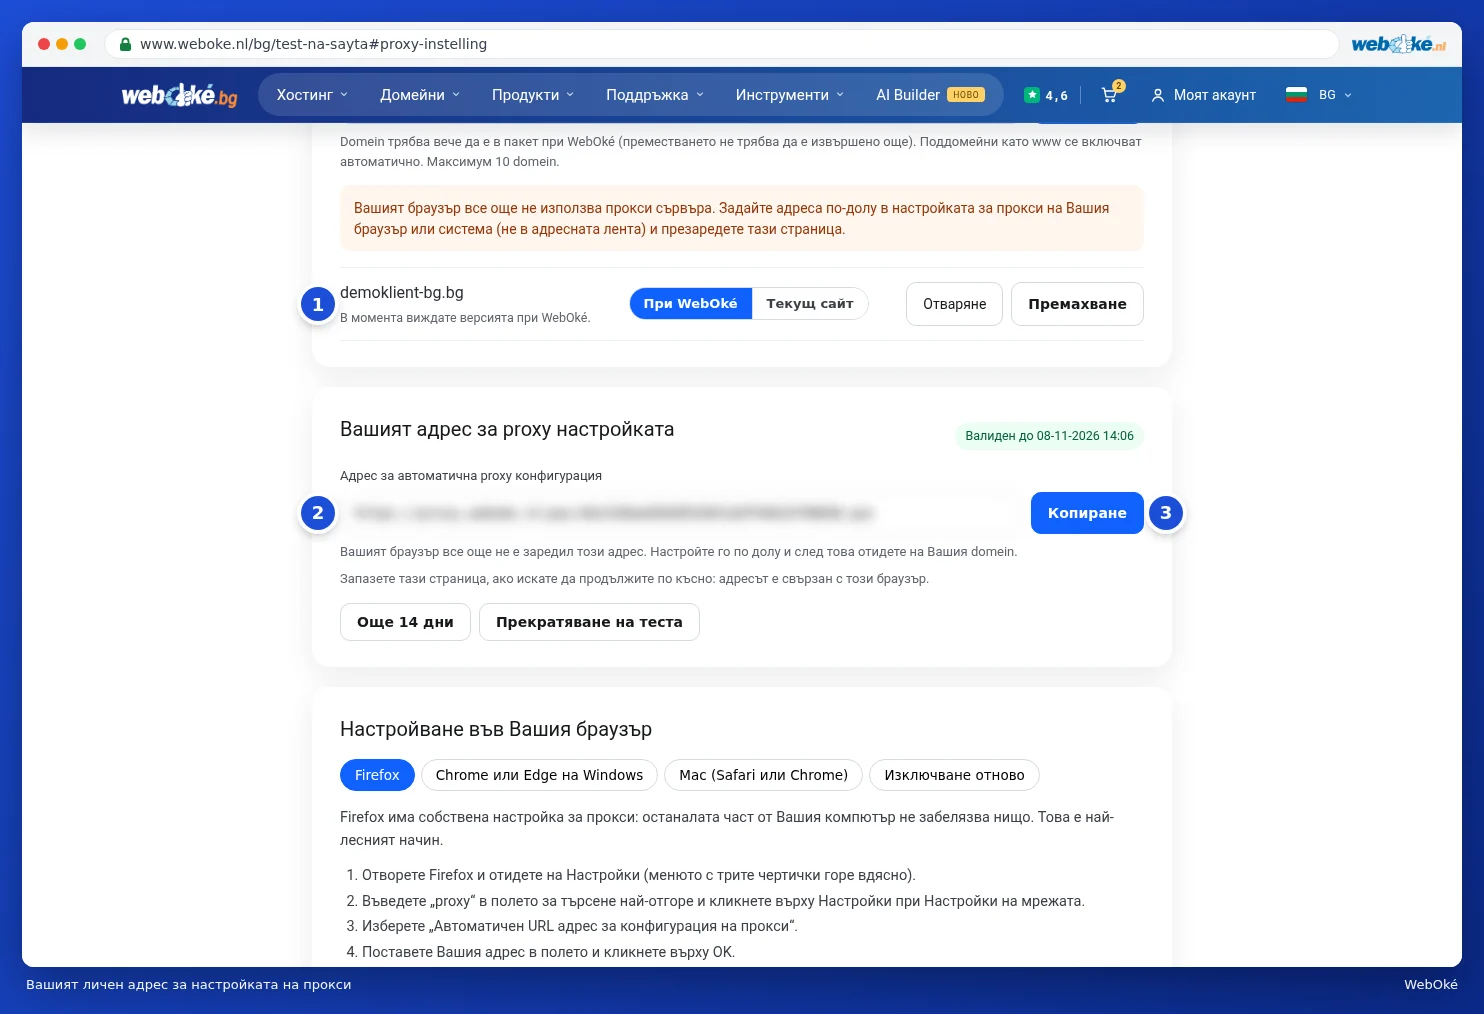Open the AI Builder menu item
1484x1014 pixels.
(930, 95)
